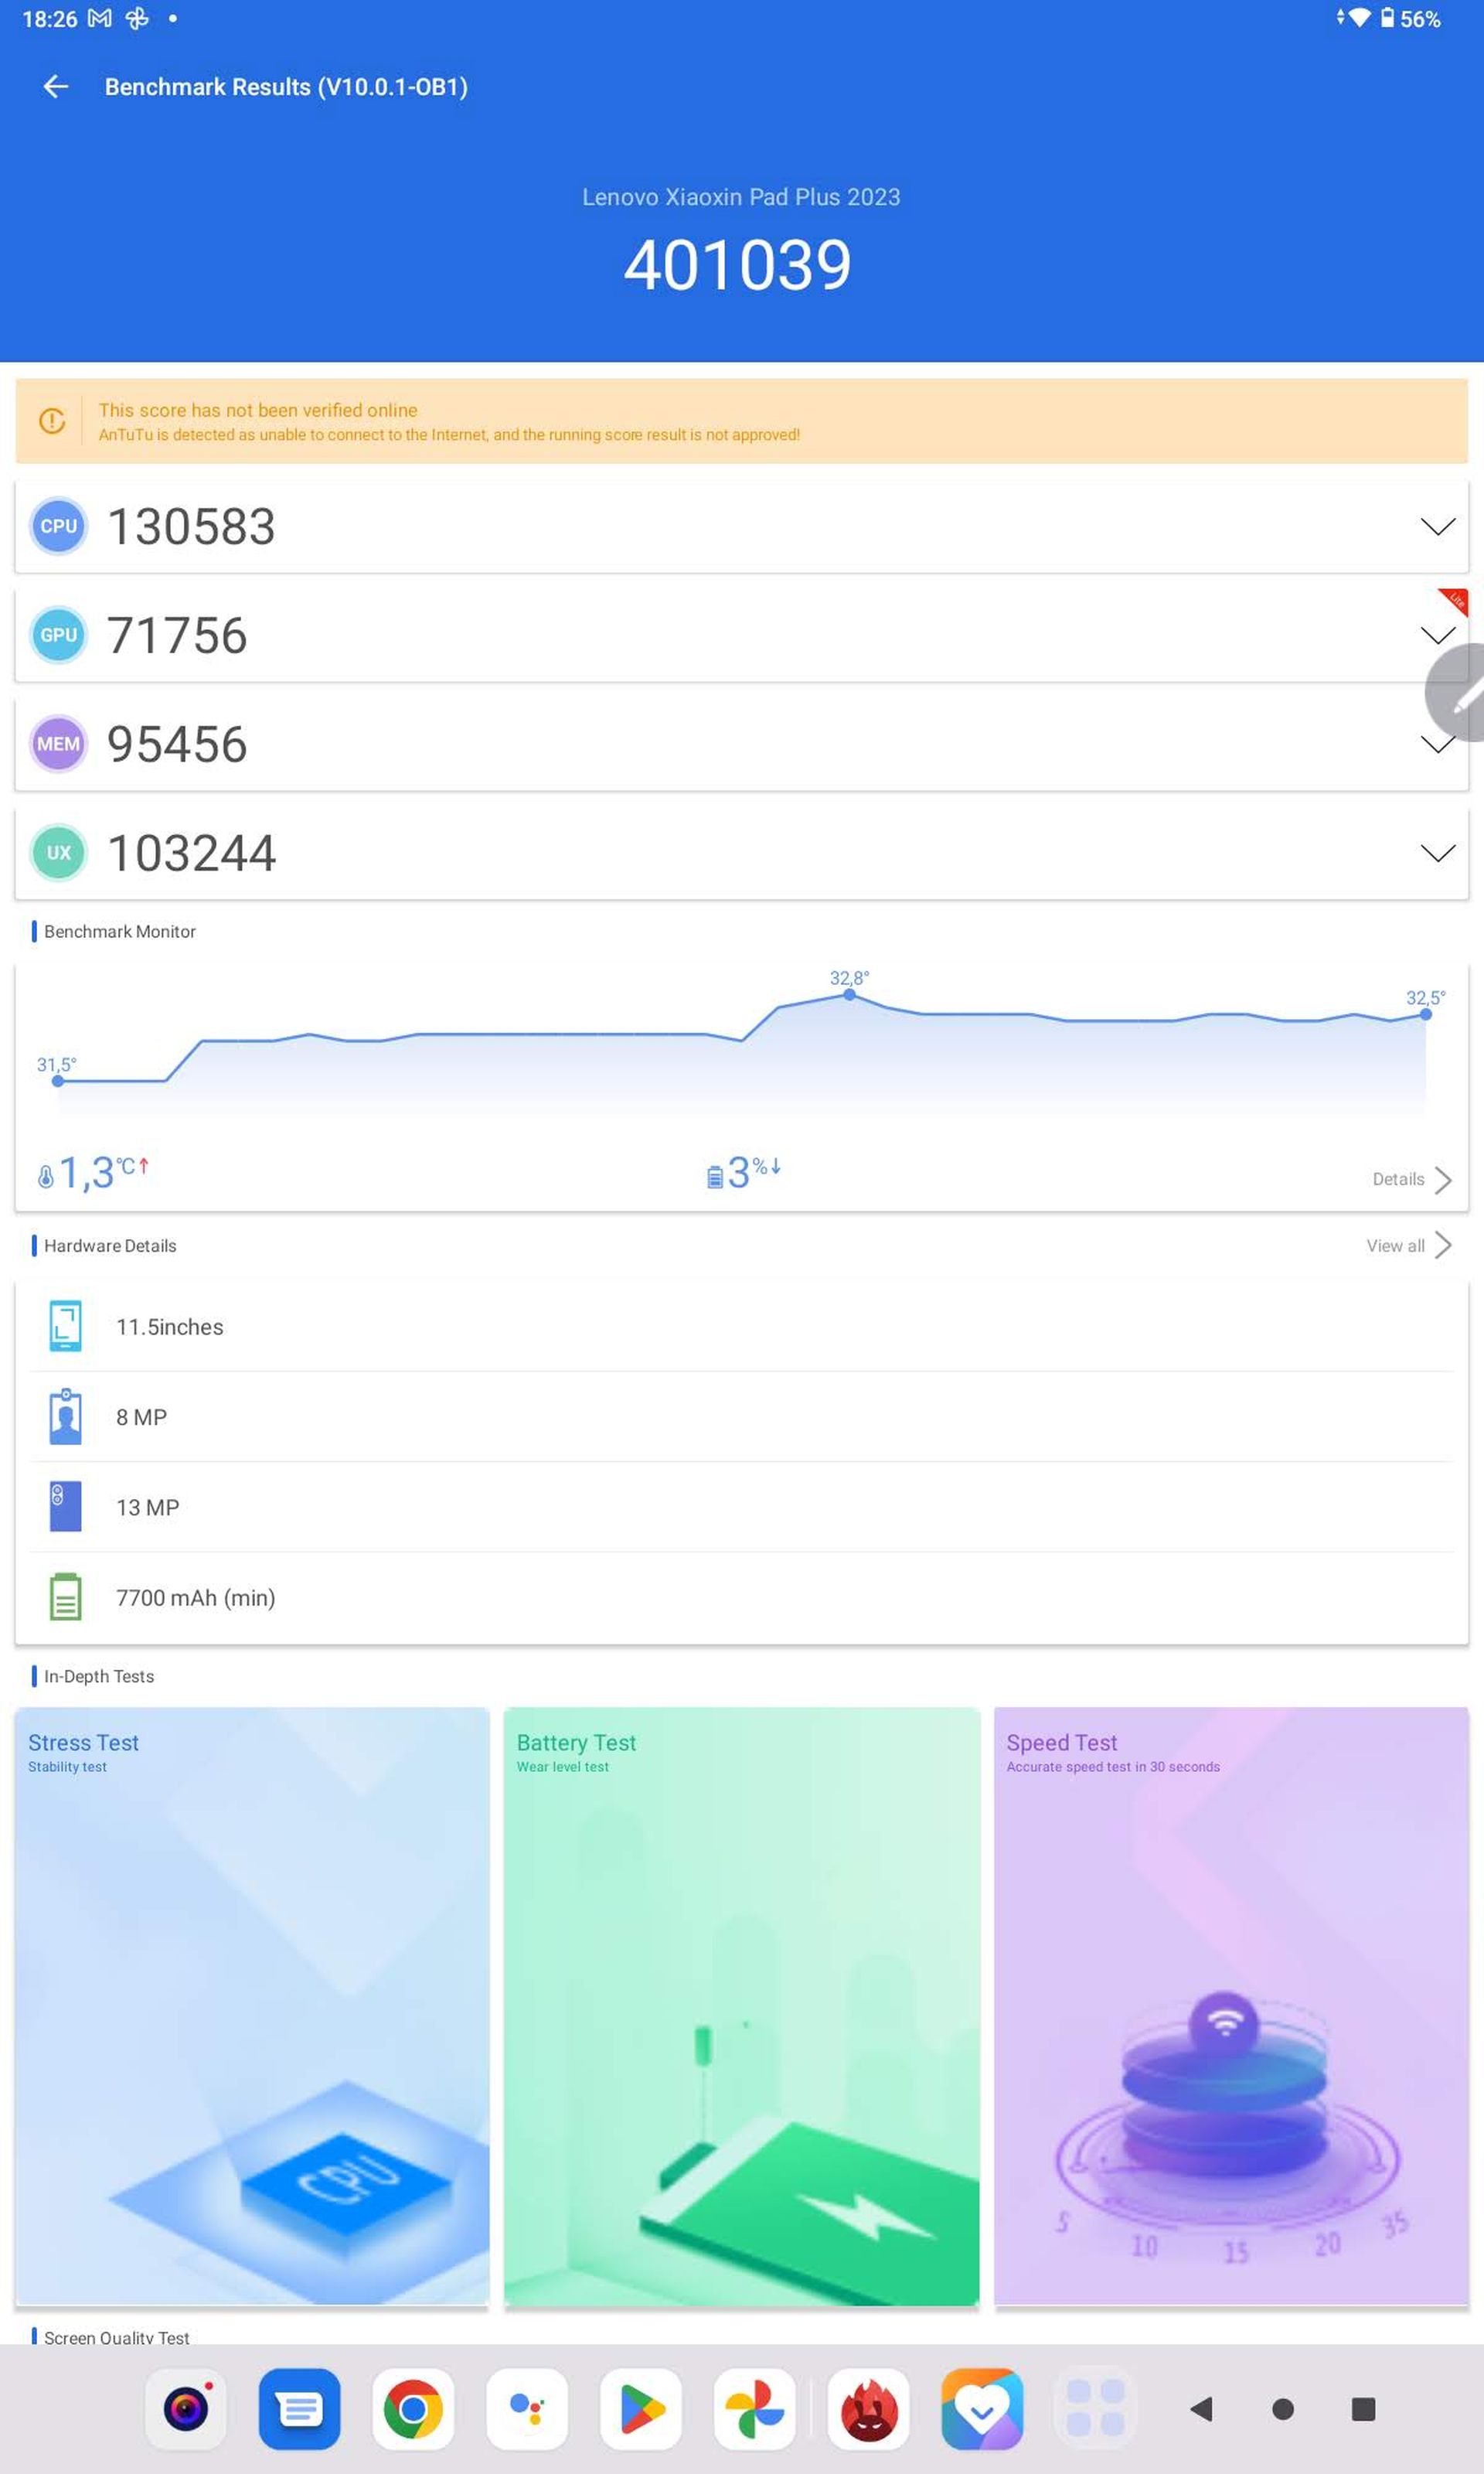The image size is (1484, 2474).
Task: Click the battery 56% status indicator
Action: [x=1410, y=18]
